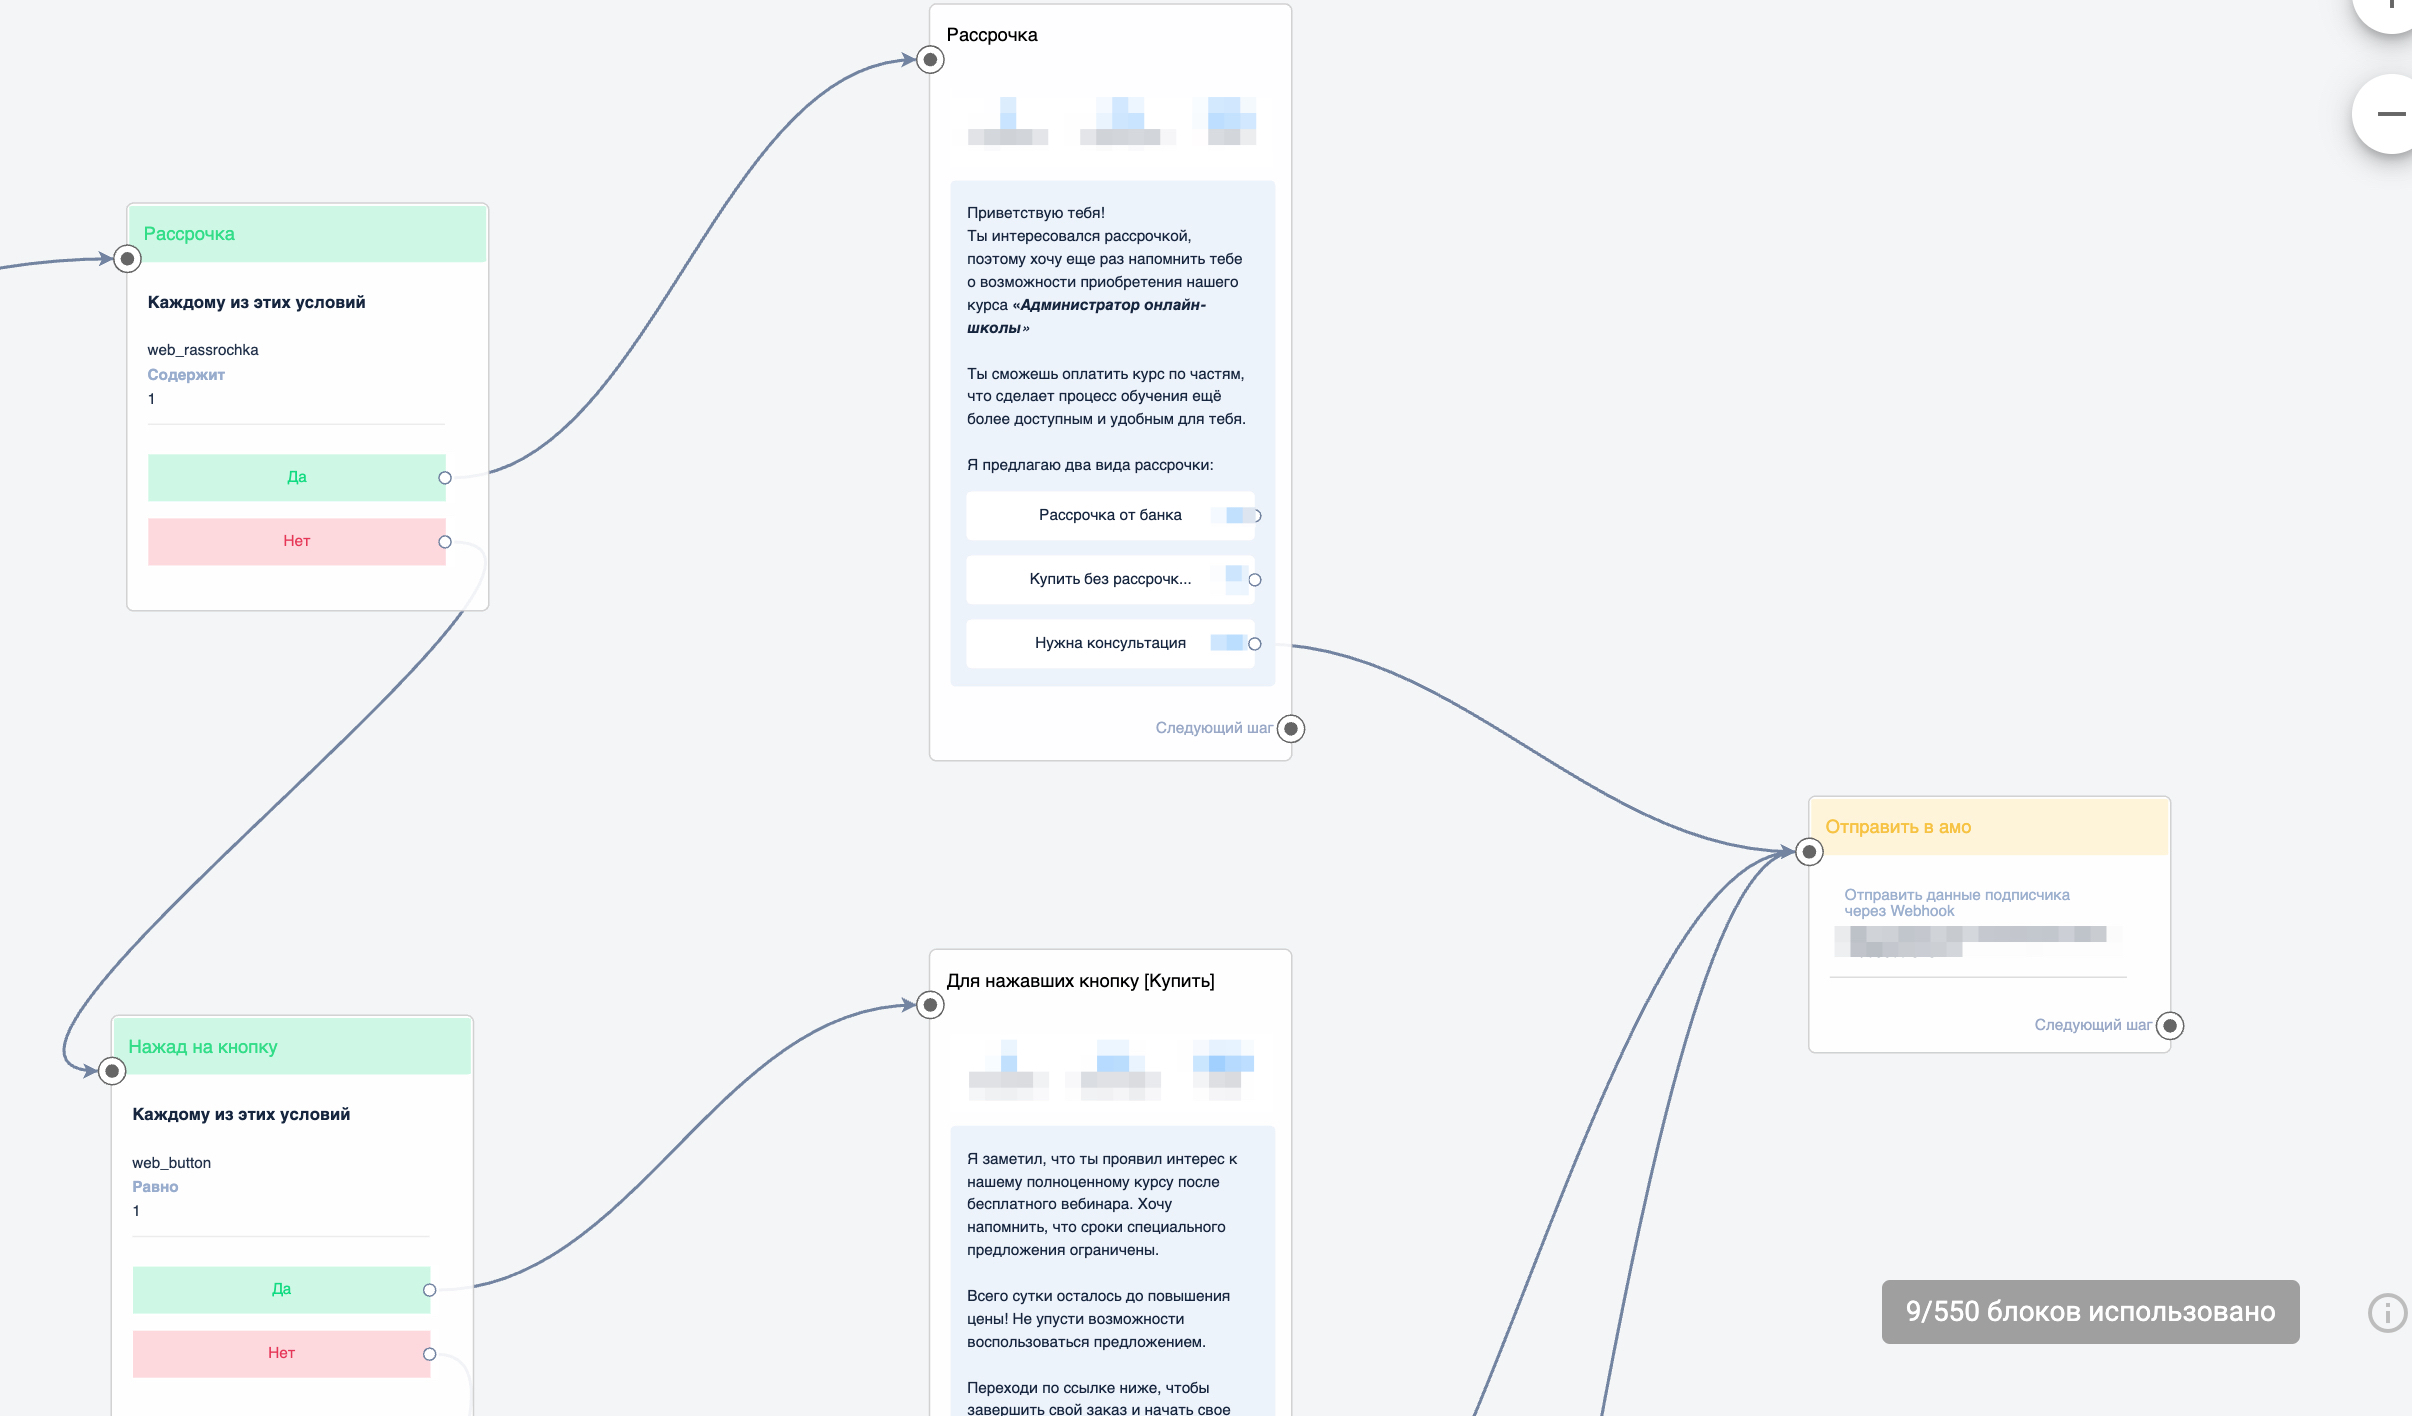Click input connector of the Рассрочка message block
This screenshot has width=2412, height=1416.
pyautogui.click(x=930, y=60)
